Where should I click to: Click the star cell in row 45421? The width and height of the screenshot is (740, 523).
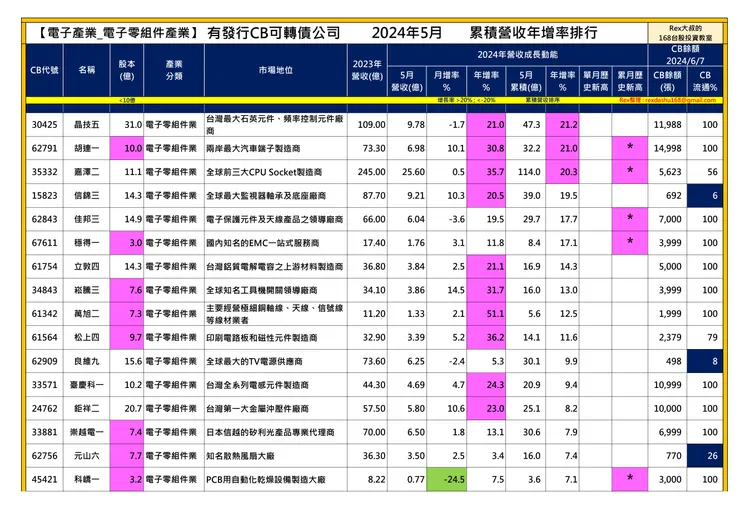click(630, 479)
